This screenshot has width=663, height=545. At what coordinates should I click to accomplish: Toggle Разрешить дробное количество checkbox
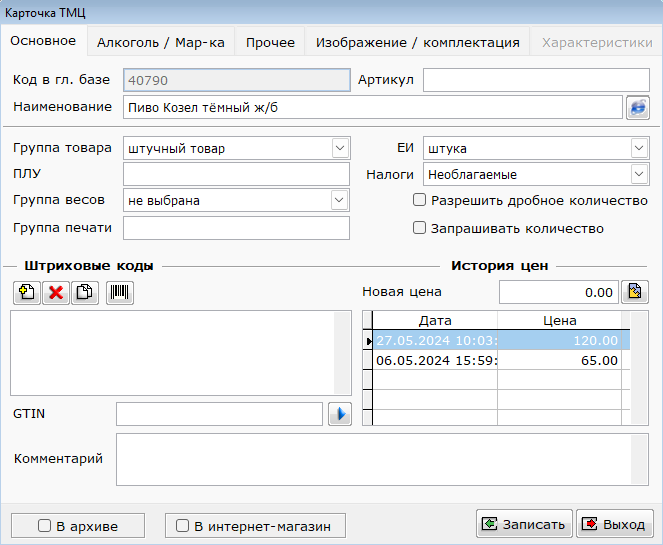(x=419, y=200)
